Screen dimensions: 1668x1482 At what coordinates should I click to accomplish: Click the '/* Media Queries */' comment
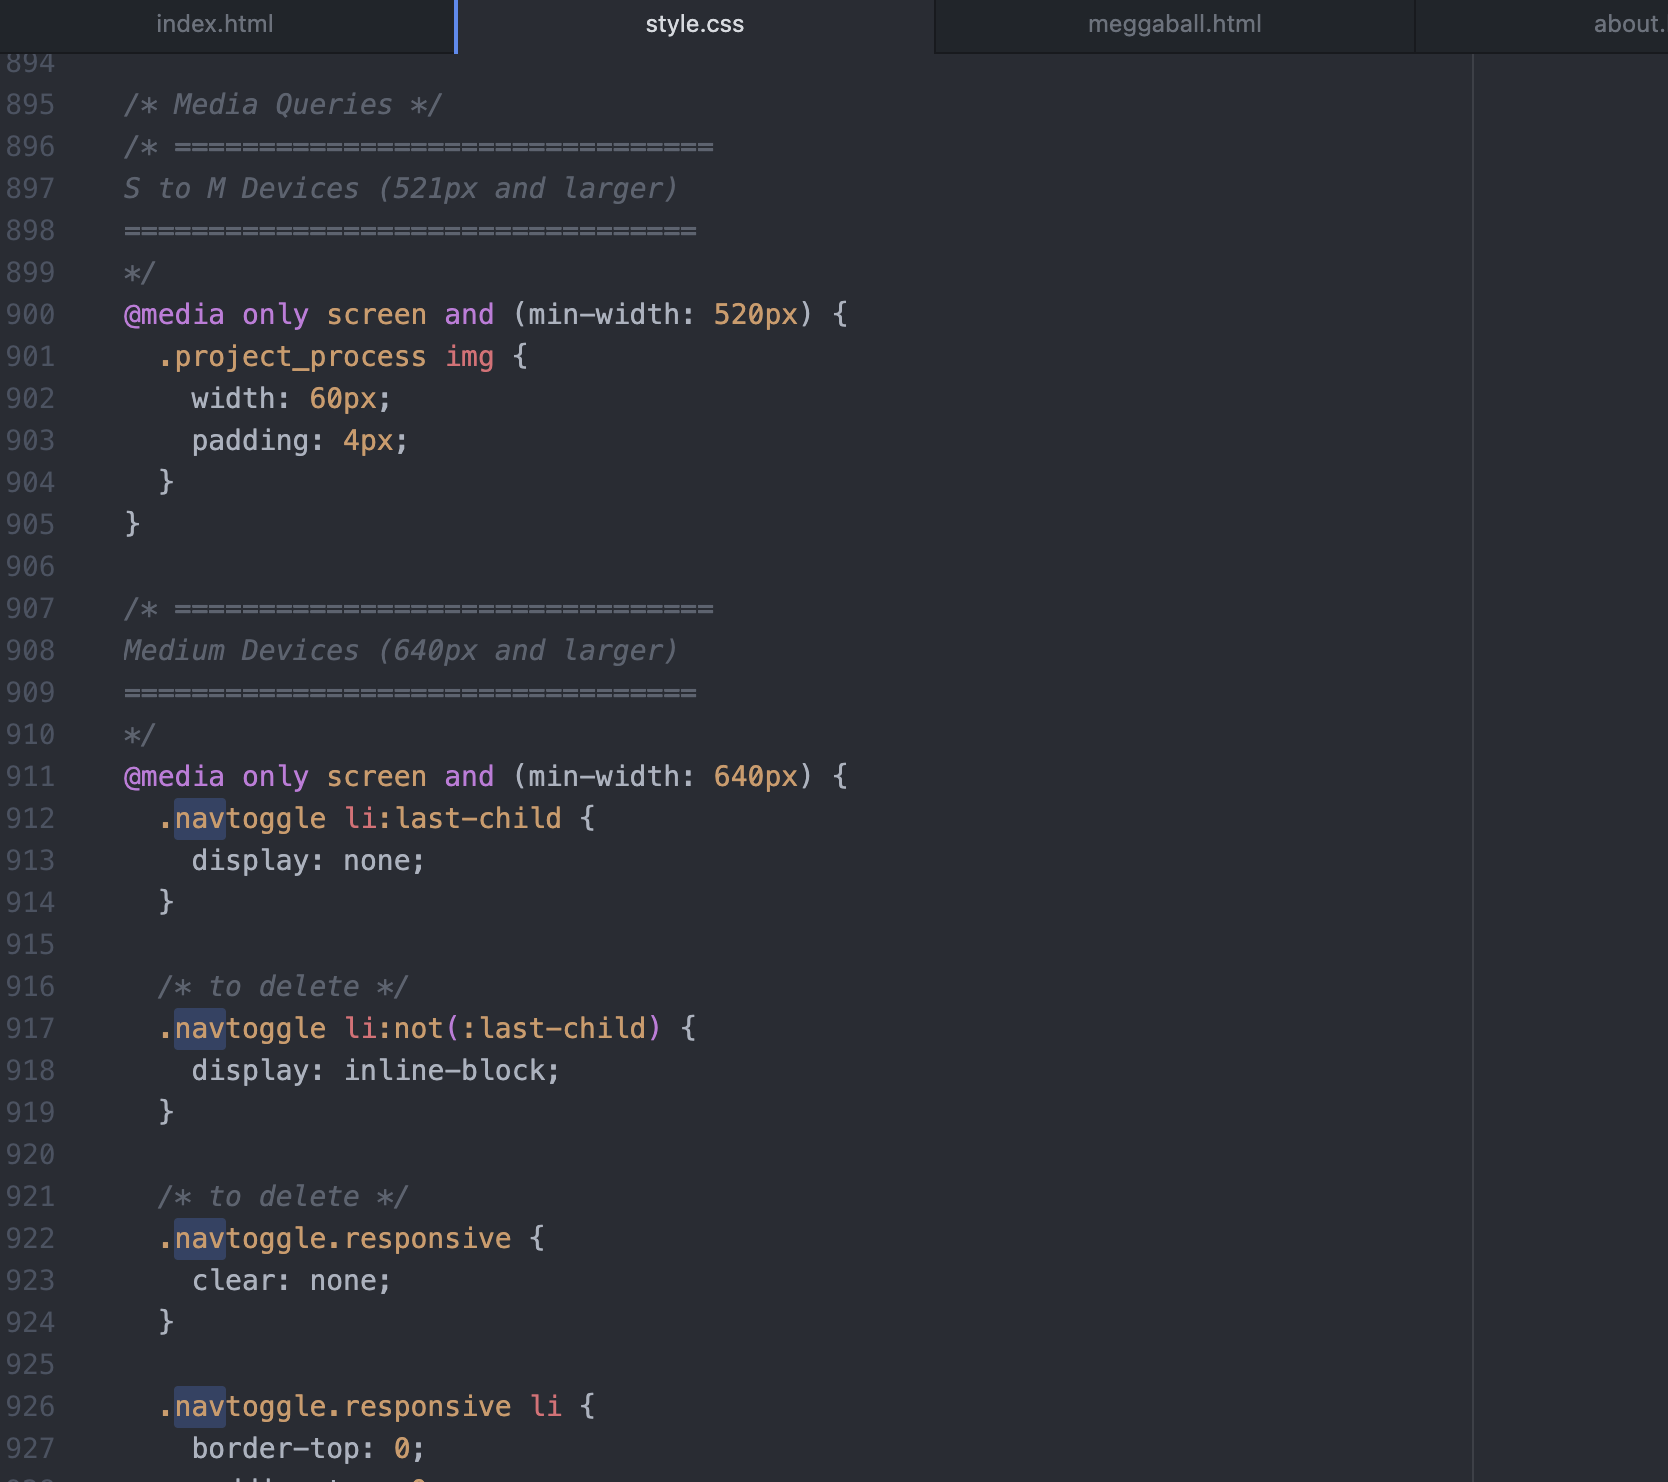pos(282,105)
